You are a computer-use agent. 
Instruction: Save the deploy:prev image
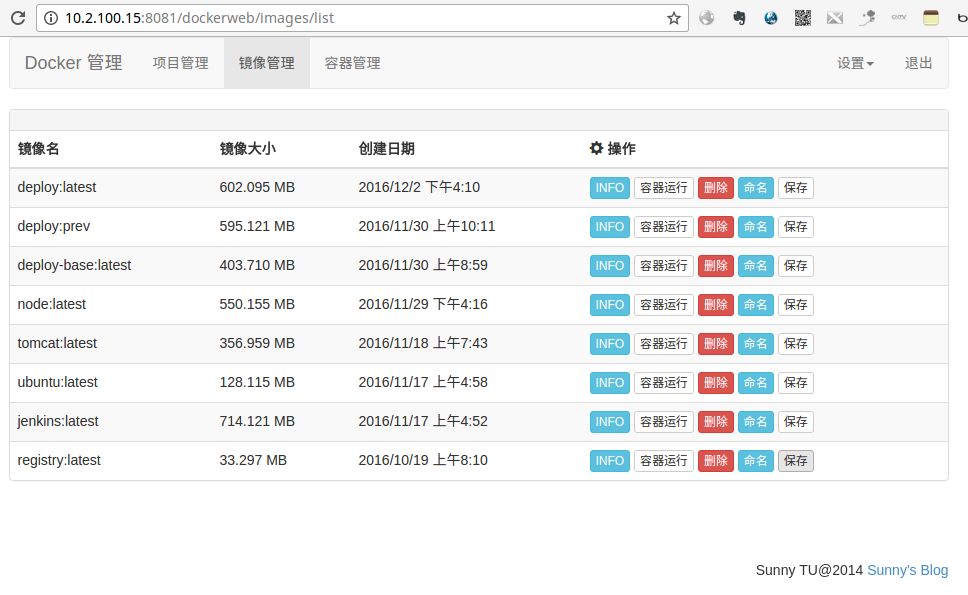[796, 227]
